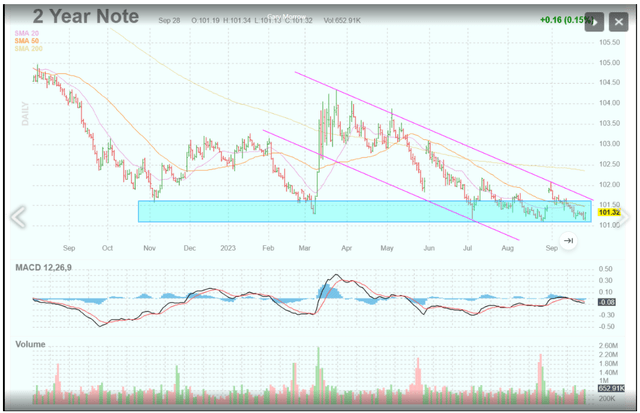The height and width of the screenshot is (413, 640).
Task: Click the 103.00 price axis label
Action: point(609,144)
